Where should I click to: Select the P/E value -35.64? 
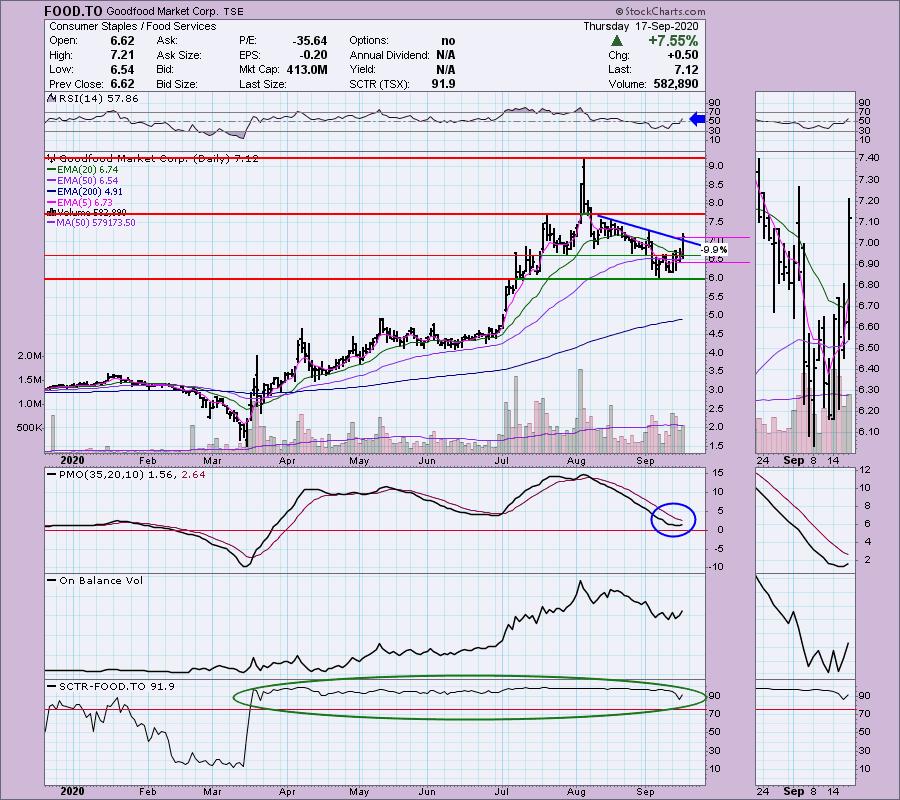tap(309, 41)
